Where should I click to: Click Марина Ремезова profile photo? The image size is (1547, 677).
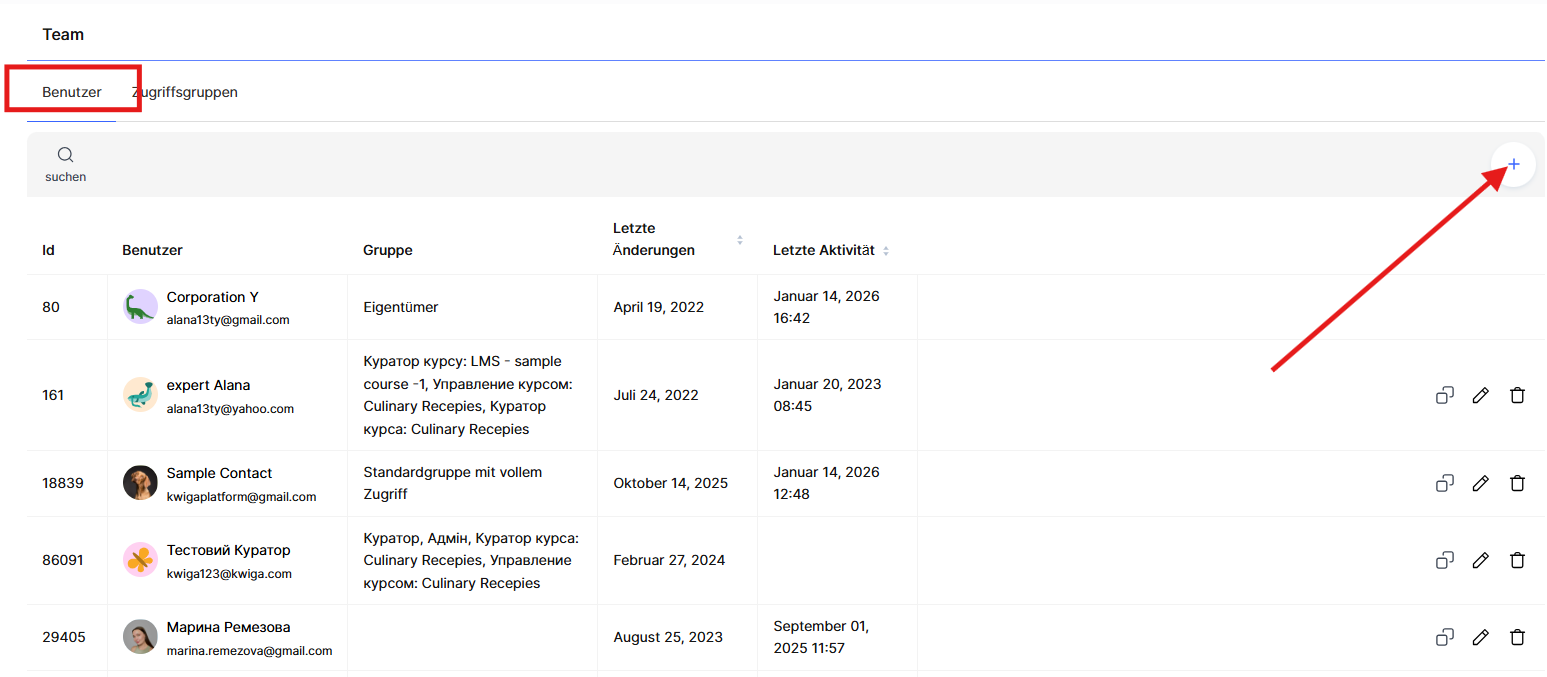point(140,637)
